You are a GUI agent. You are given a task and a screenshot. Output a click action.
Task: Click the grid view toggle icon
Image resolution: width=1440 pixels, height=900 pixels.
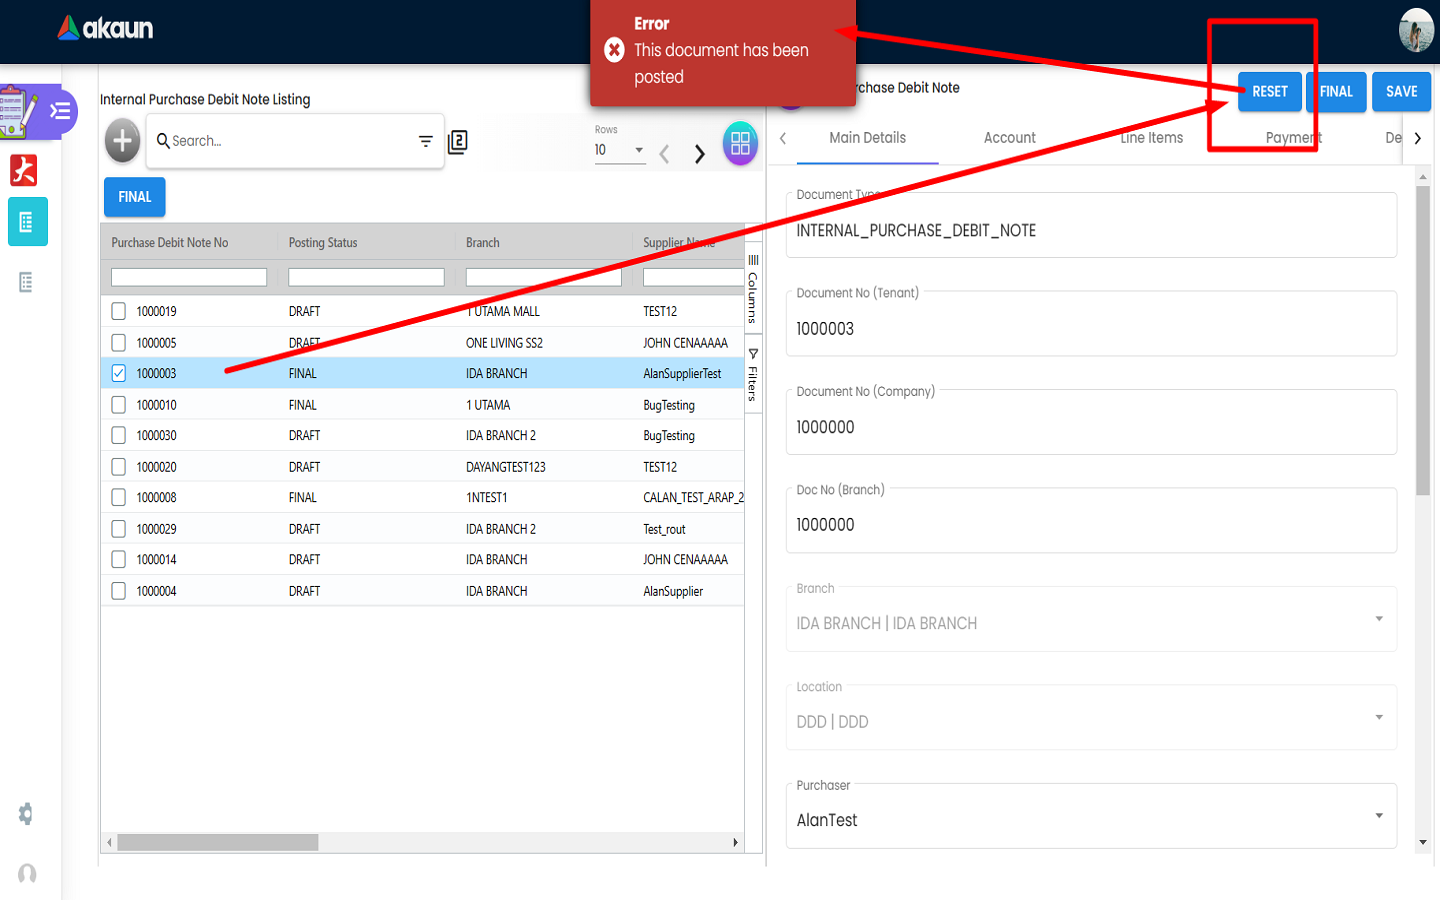click(x=740, y=144)
